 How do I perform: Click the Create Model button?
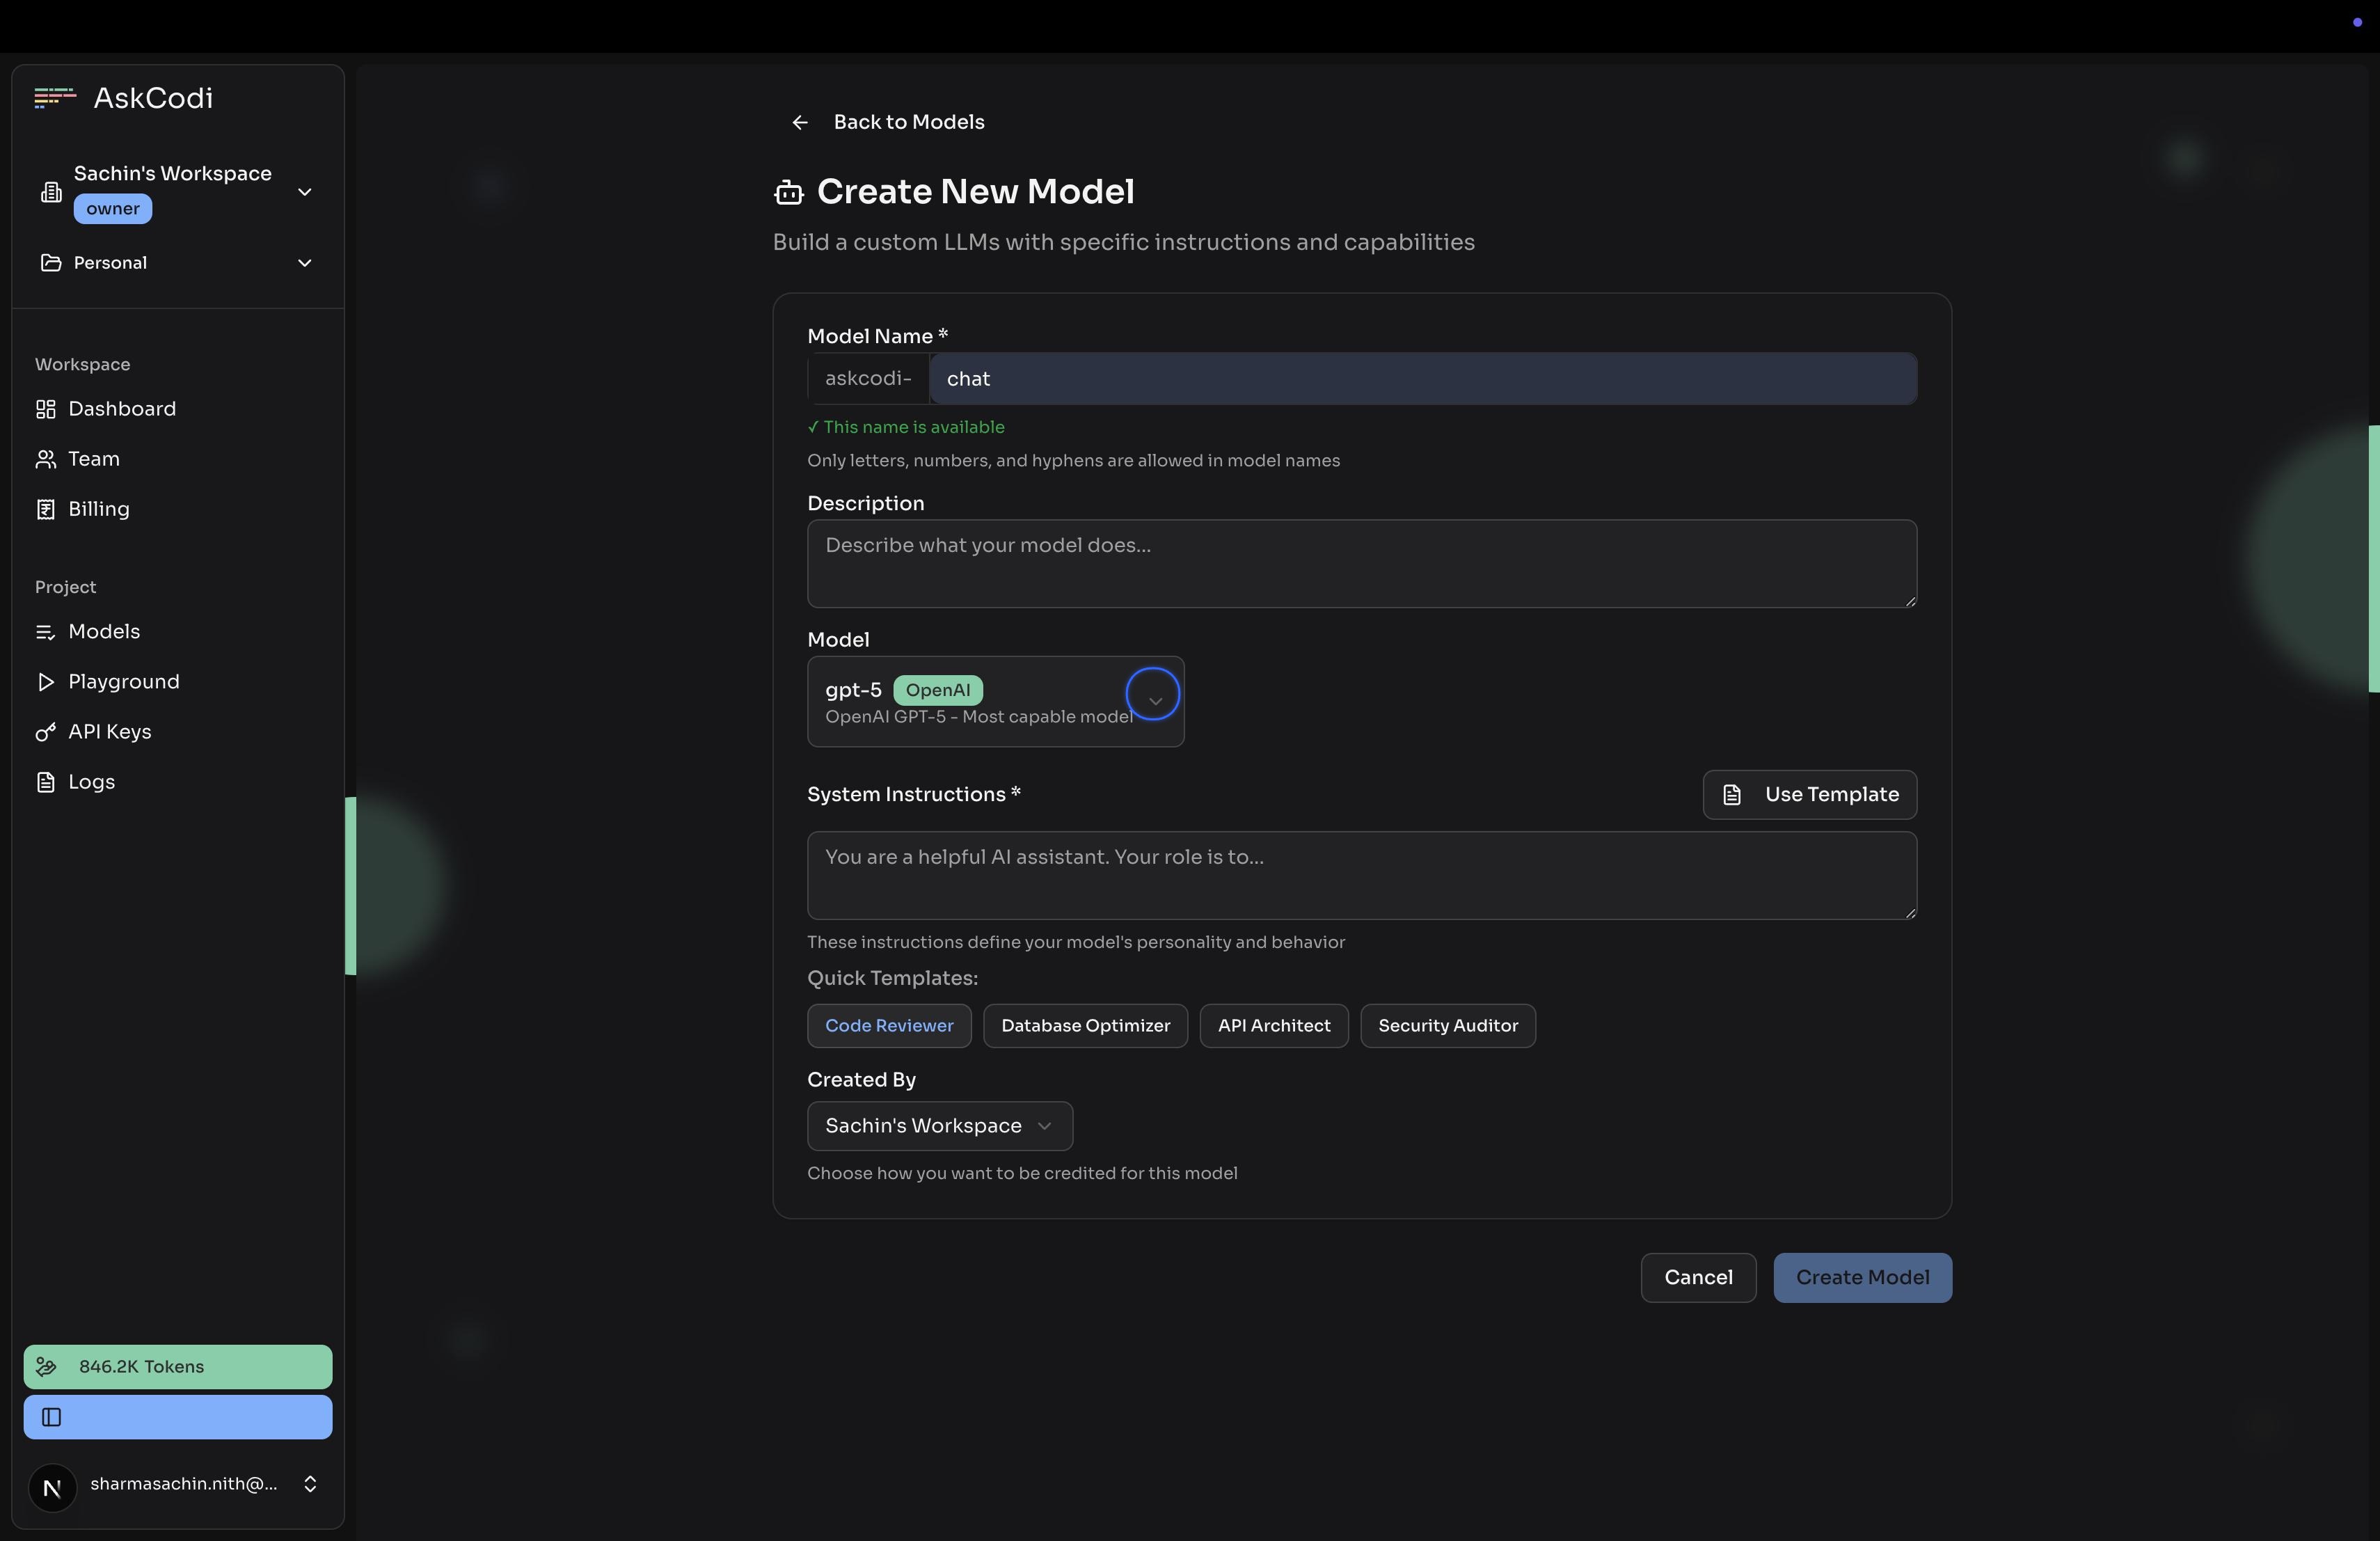1862,1278
